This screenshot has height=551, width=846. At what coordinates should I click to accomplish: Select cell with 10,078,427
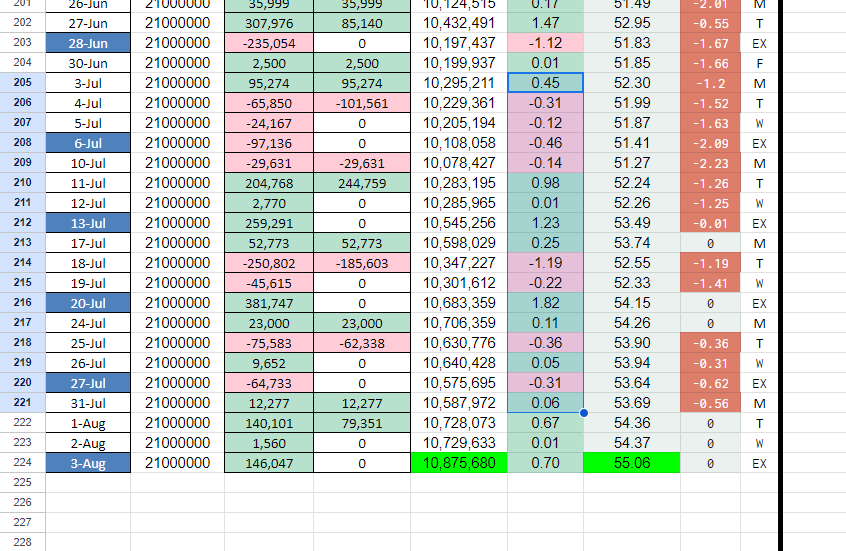click(x=459, y=163)
